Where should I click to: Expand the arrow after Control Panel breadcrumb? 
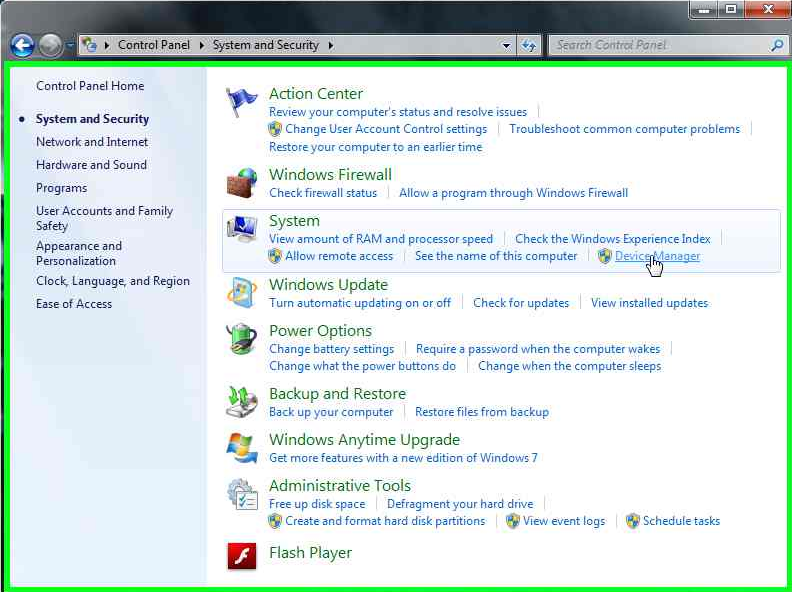pos(202,45)
